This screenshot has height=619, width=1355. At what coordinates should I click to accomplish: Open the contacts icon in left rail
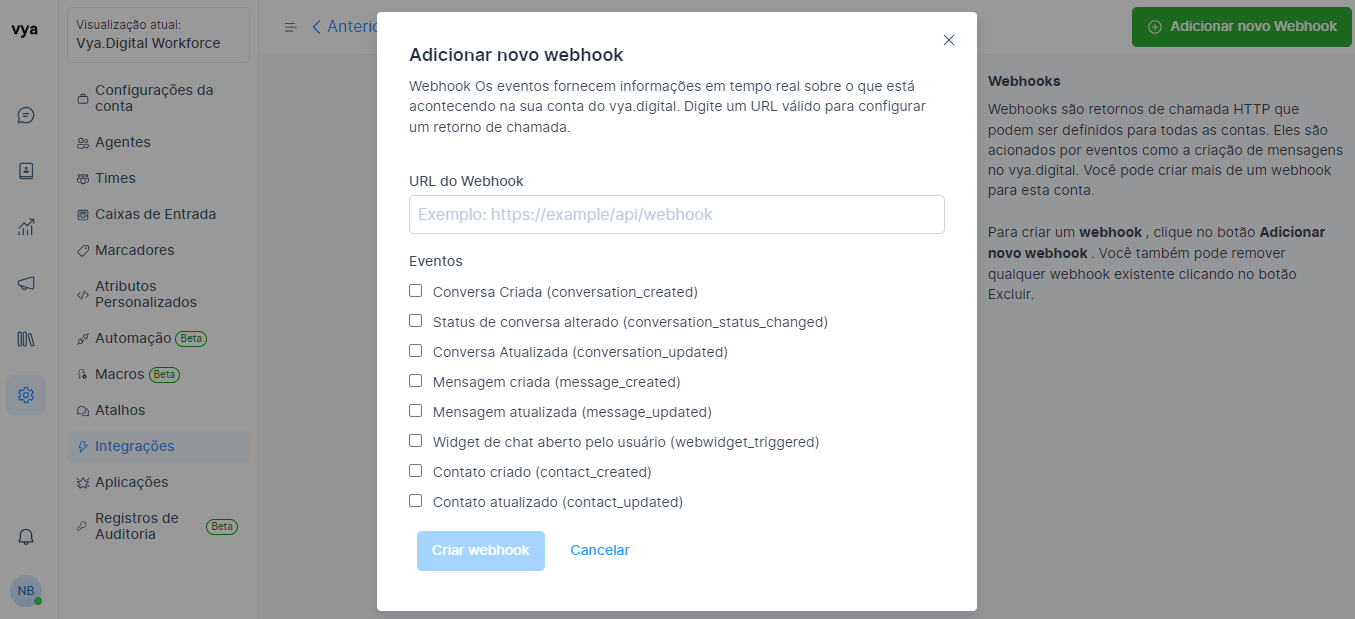tap(26, 171)
